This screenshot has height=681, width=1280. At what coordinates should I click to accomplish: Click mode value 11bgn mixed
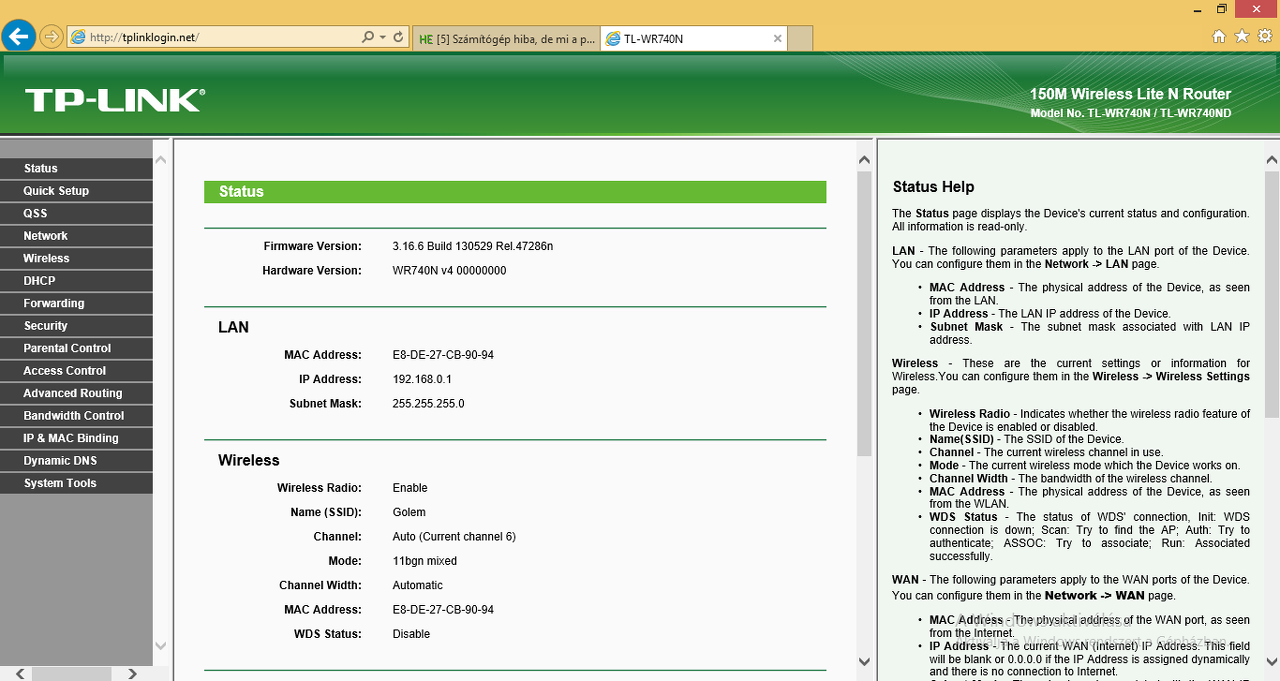[424, 561]
